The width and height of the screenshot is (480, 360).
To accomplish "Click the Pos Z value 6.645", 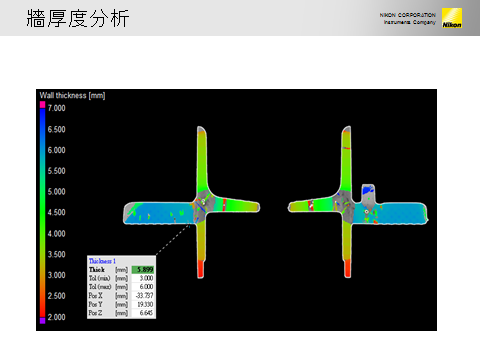I will [x=146, y=313].
